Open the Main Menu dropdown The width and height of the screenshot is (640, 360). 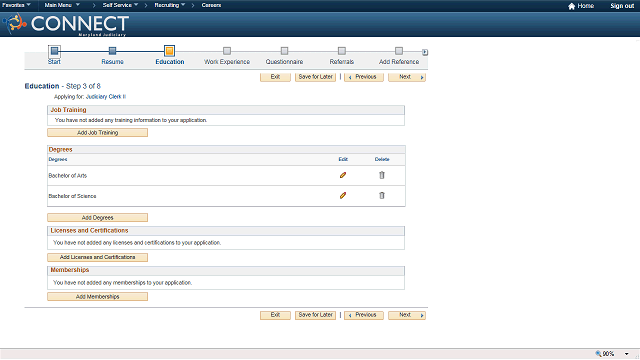62,5
